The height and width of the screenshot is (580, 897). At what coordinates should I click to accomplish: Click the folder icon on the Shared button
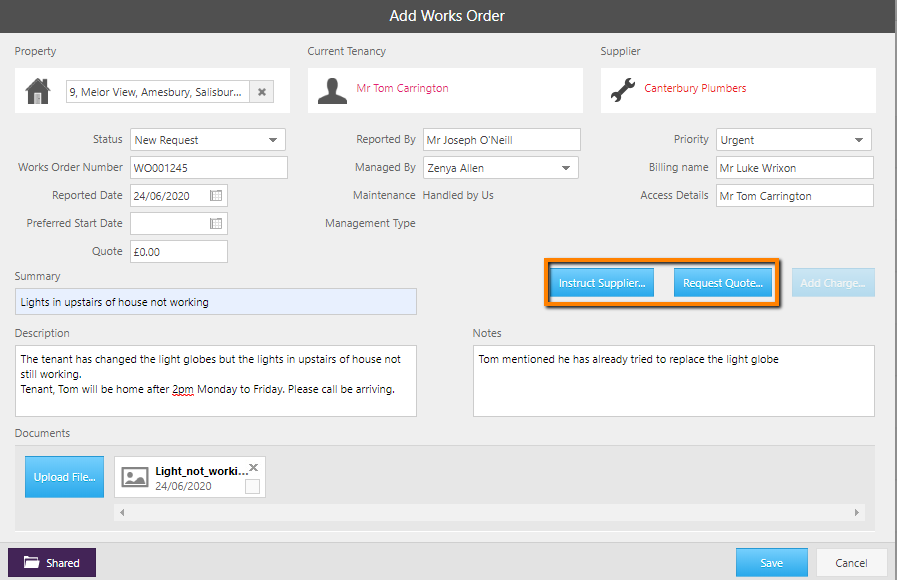coord(31,562)
